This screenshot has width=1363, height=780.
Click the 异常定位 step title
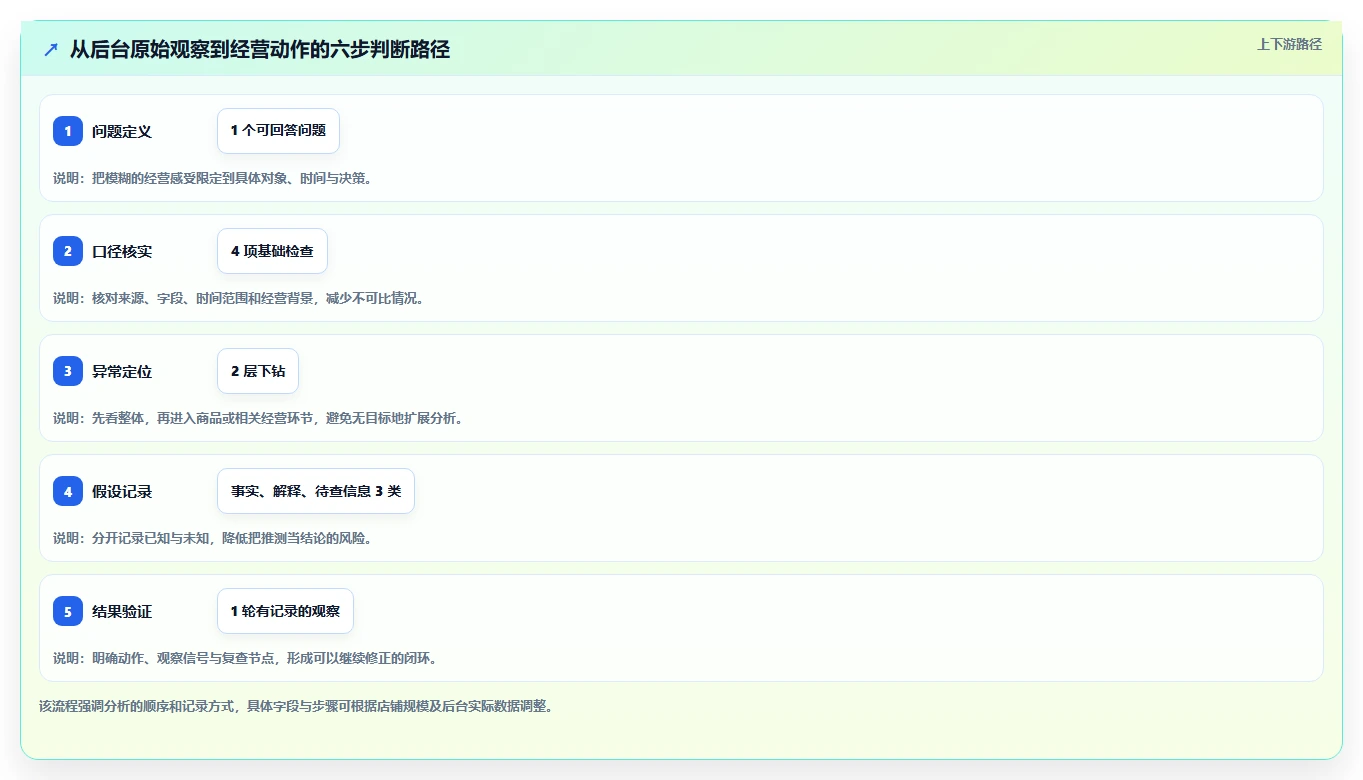(122, 371)
